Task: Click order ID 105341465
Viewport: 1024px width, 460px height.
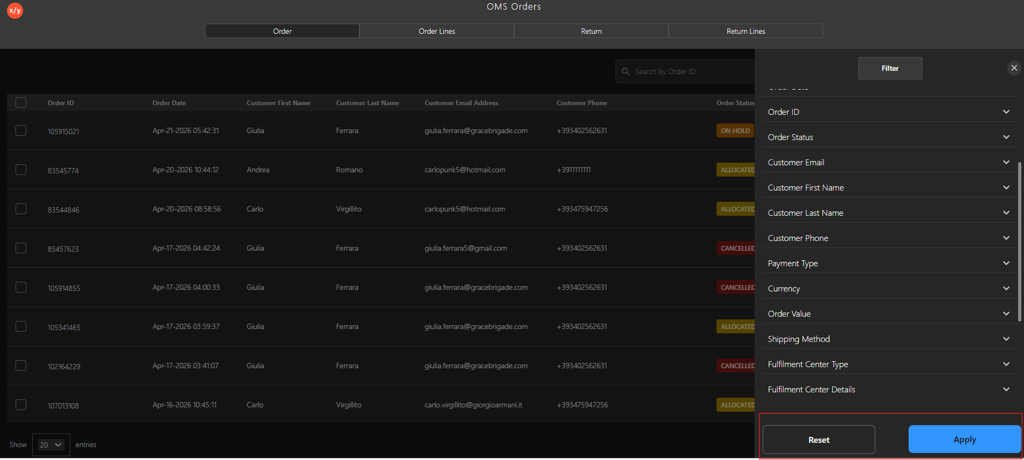Action: (x=64, y=327)
